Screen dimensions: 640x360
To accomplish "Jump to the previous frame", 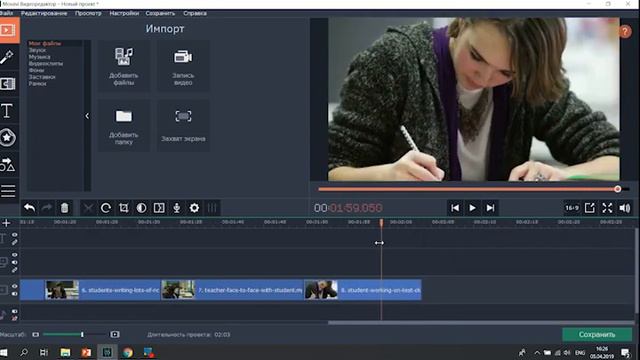I will click(455, 208).
